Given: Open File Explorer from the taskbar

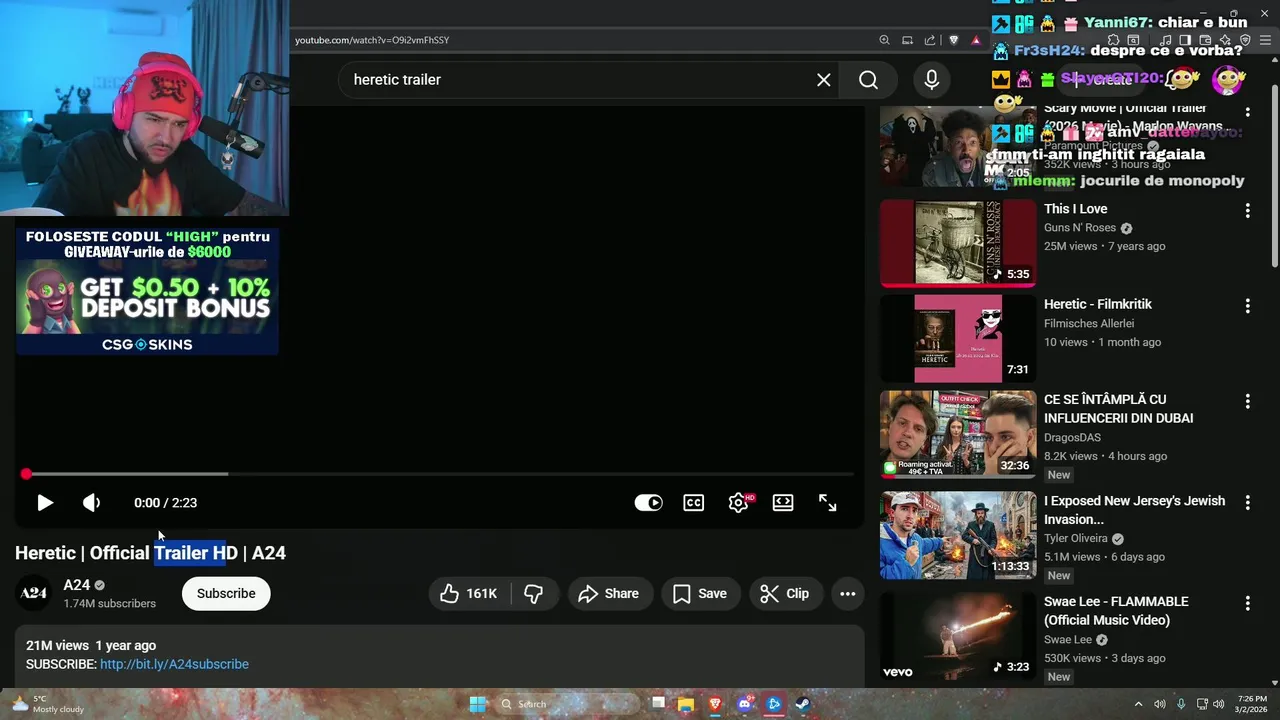Looking at the screenshot, I should coord(686,704).
